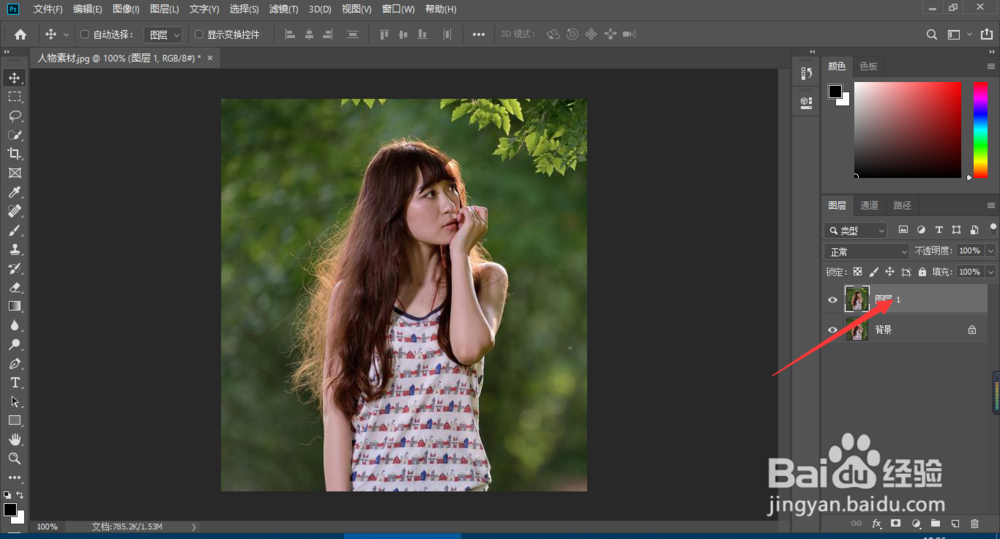Toggle lock all padlock icon
Image resolution: width=1000 pixels, height=539 pixels.
click(x=922, y=272)
